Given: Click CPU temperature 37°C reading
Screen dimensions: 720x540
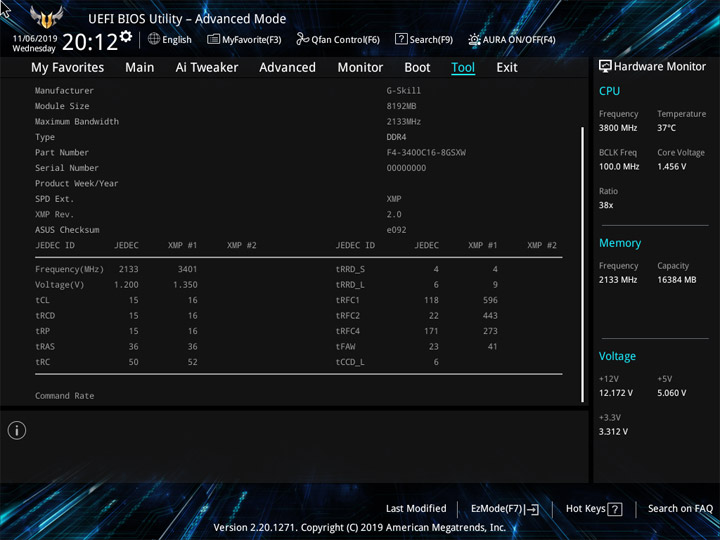Looking at the screenshot, I should pos(666,128).
